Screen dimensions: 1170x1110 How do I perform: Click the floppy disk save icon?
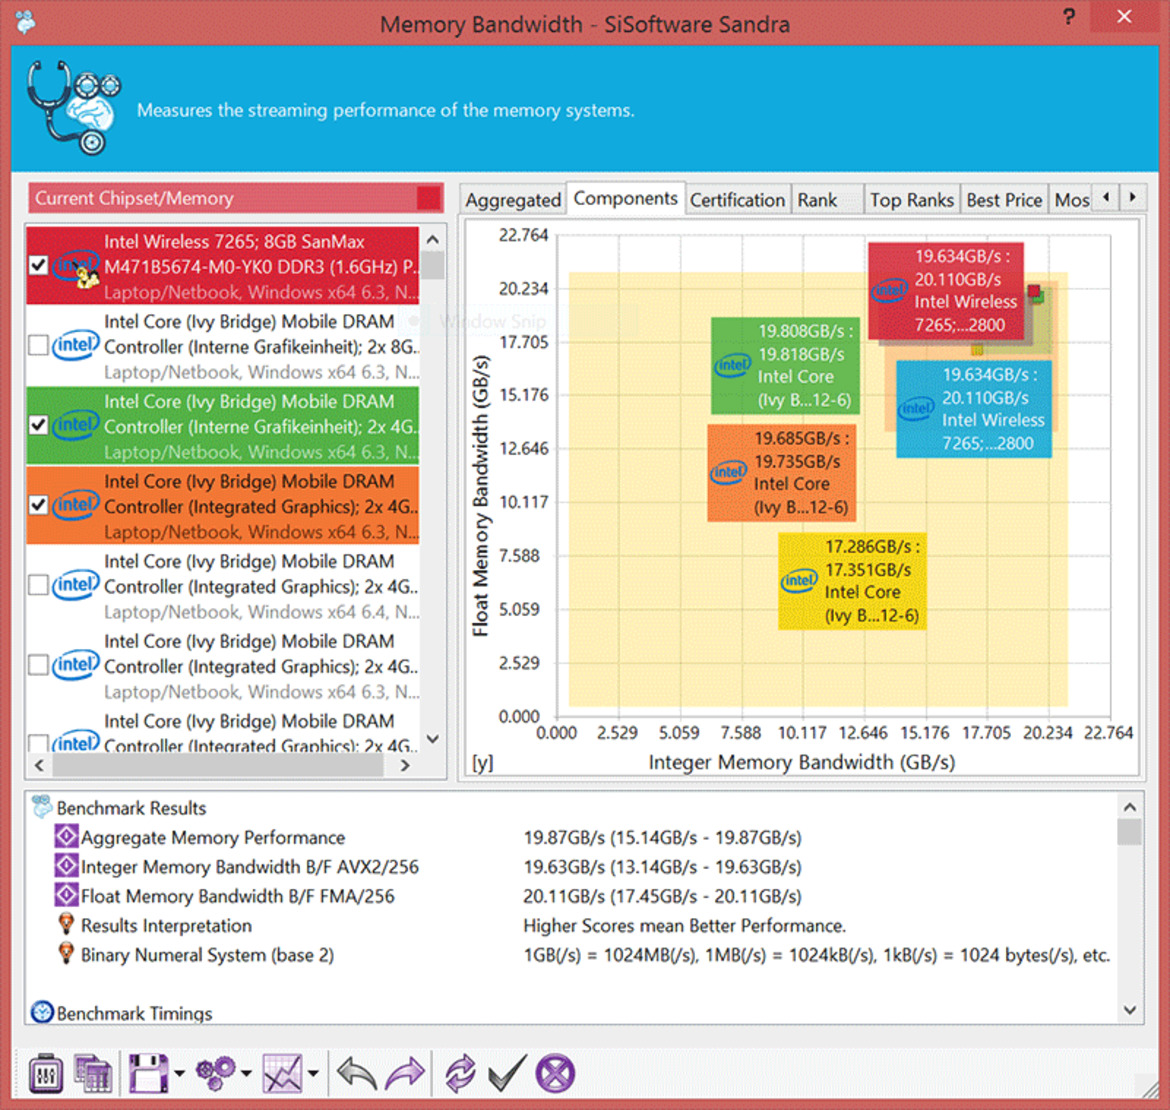[148, 1074]
